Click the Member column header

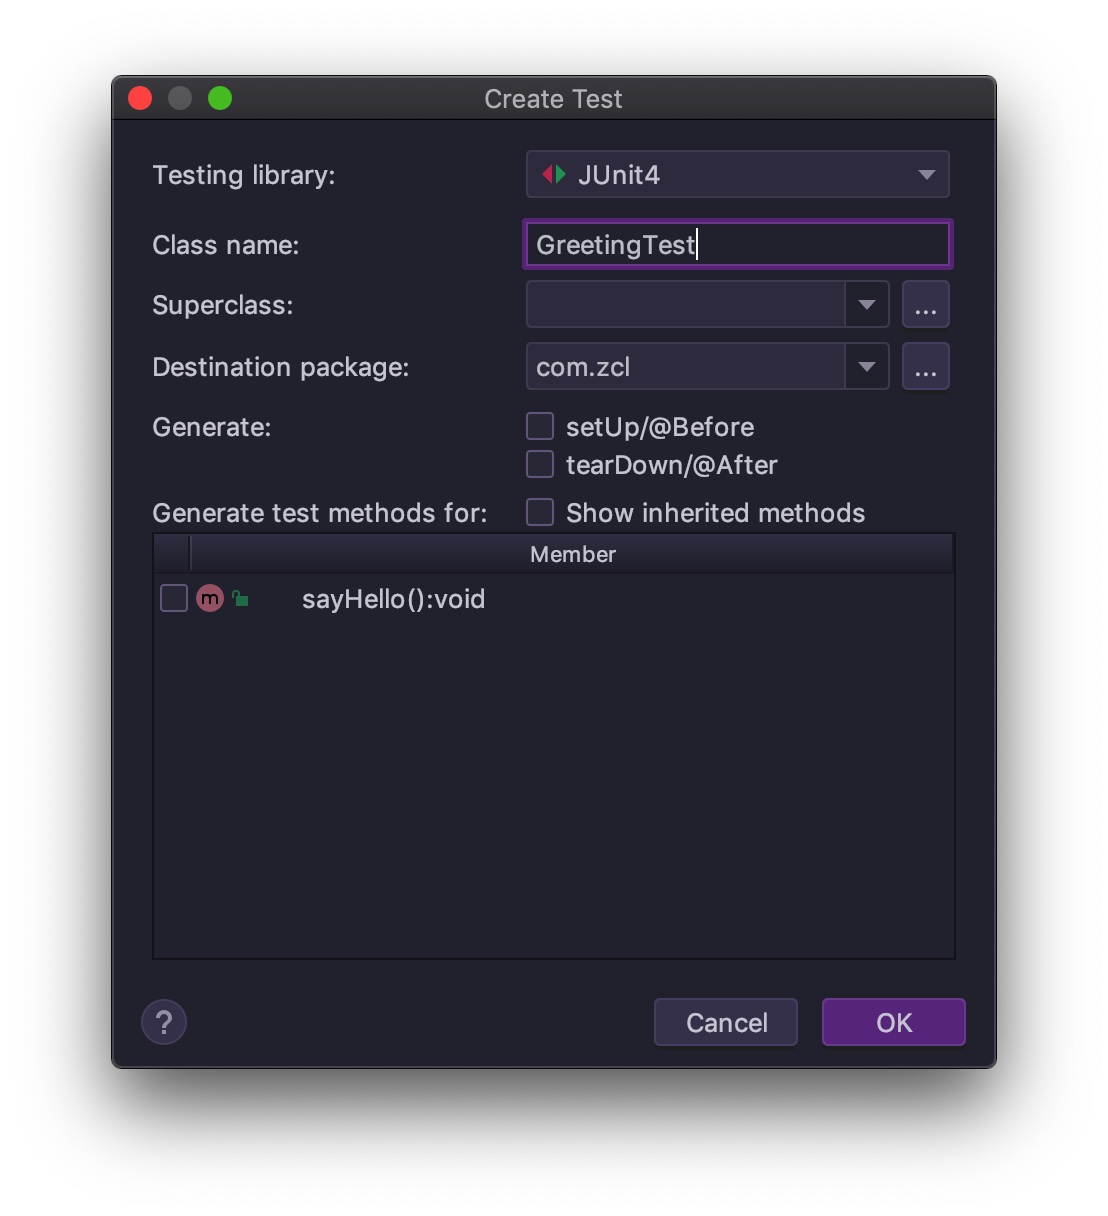click(572, 554)
